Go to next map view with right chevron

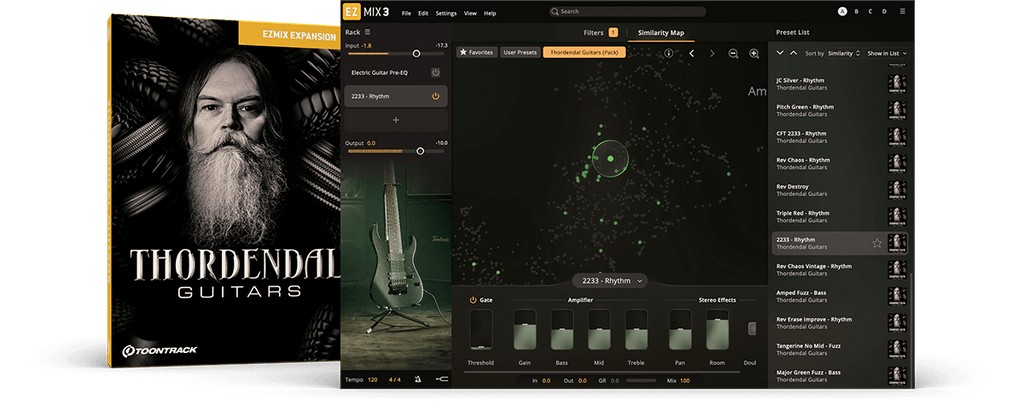pyautogui.click(x=712, y=54)
